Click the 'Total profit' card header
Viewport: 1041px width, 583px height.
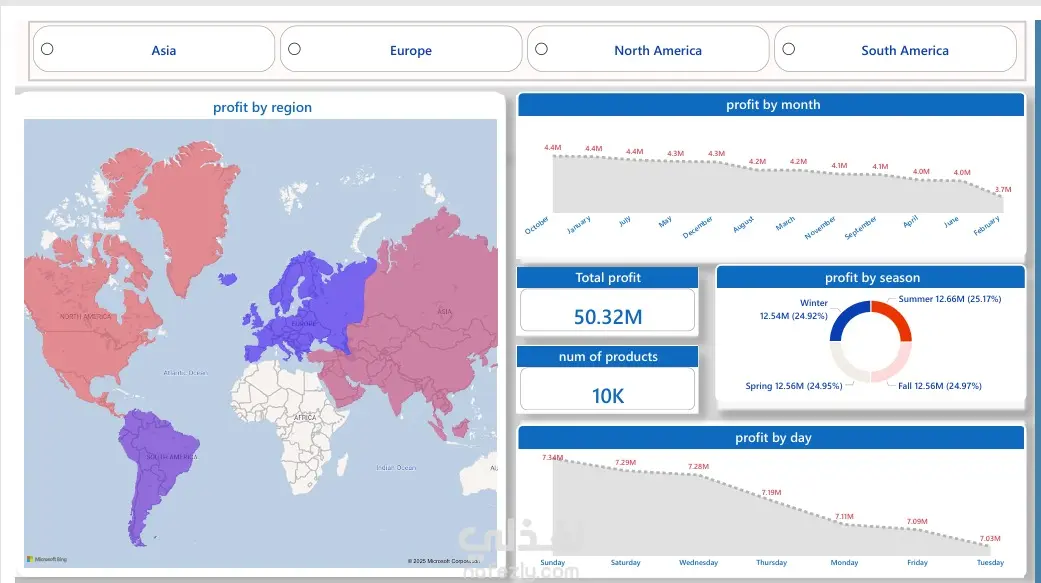tap(607, 278)
